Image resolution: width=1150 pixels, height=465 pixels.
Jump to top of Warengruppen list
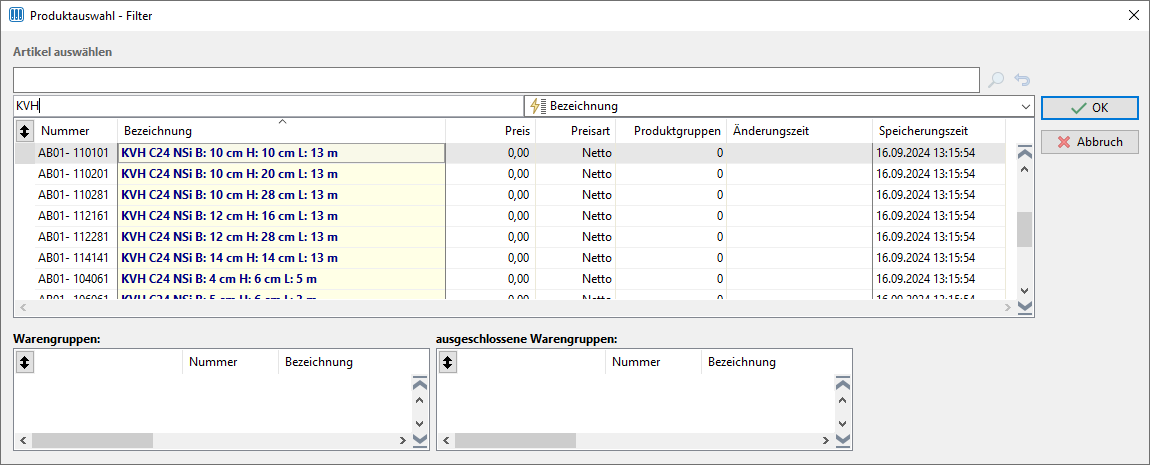420,384
